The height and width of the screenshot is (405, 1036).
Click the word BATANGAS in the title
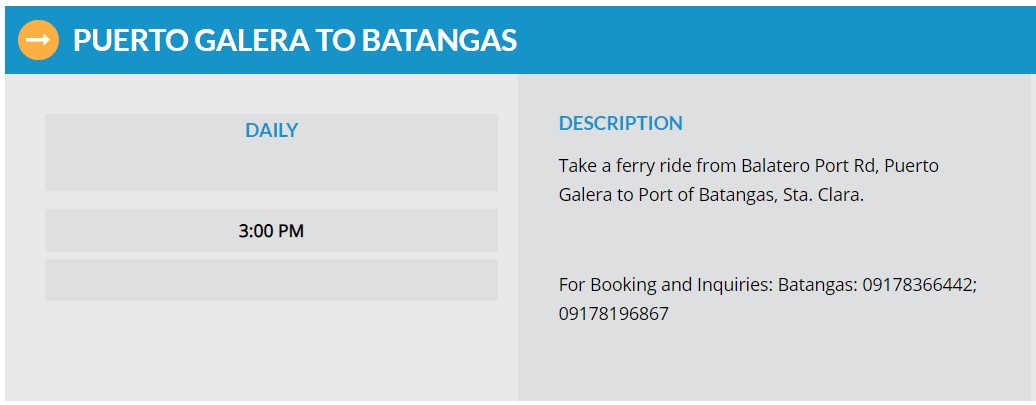click(439, 40)
